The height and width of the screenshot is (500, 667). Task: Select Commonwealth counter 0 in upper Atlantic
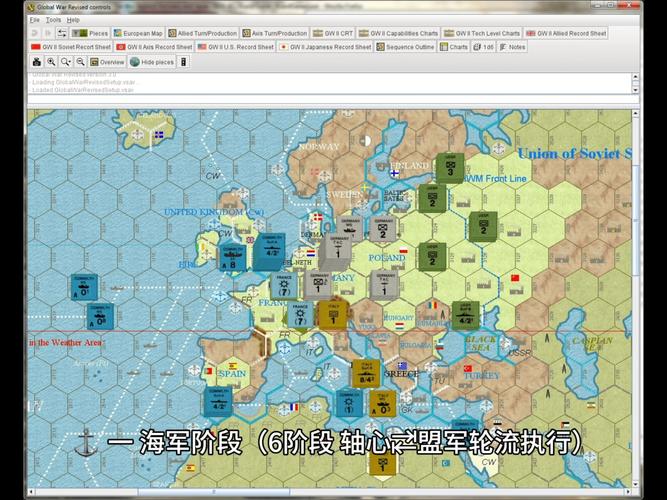pos(84,288)
